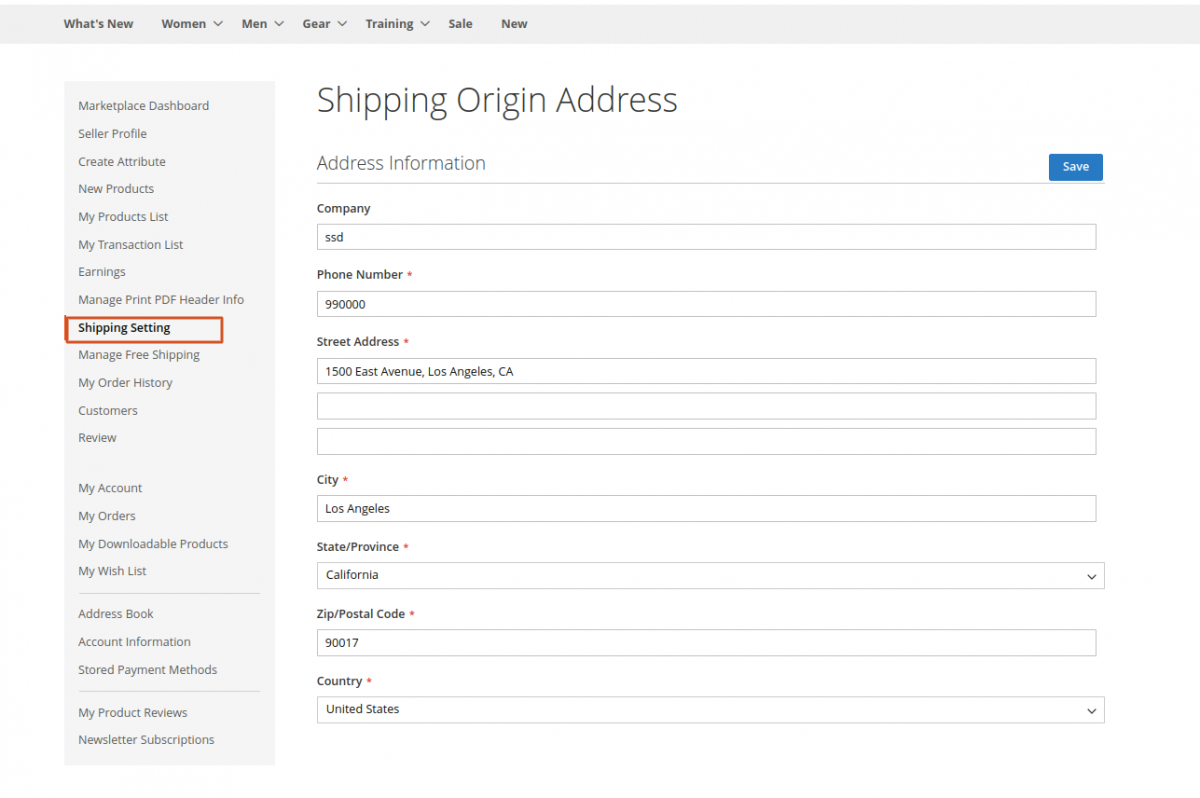Open My Transaction List
1200x798 pixels.
point(130,244)
